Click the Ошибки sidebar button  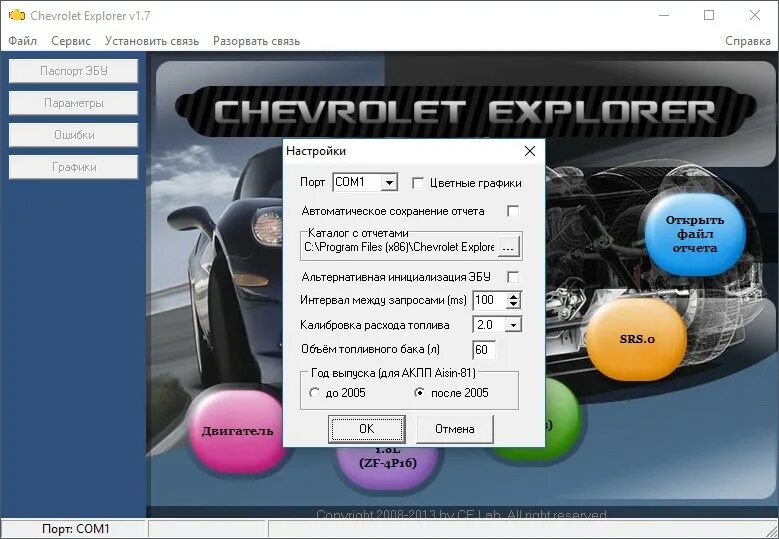(74, 135)
